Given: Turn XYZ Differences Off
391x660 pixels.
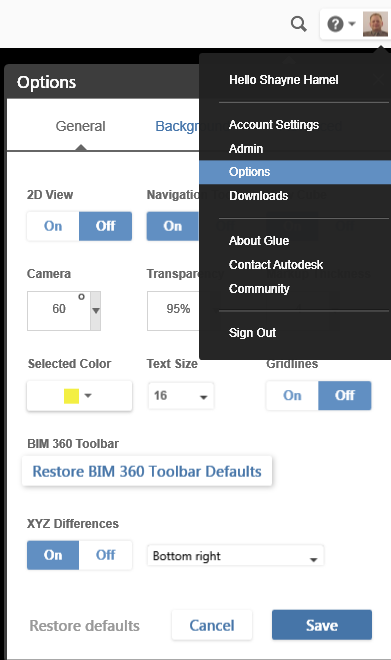Looking at the screenshot, I should click(105, 555).
